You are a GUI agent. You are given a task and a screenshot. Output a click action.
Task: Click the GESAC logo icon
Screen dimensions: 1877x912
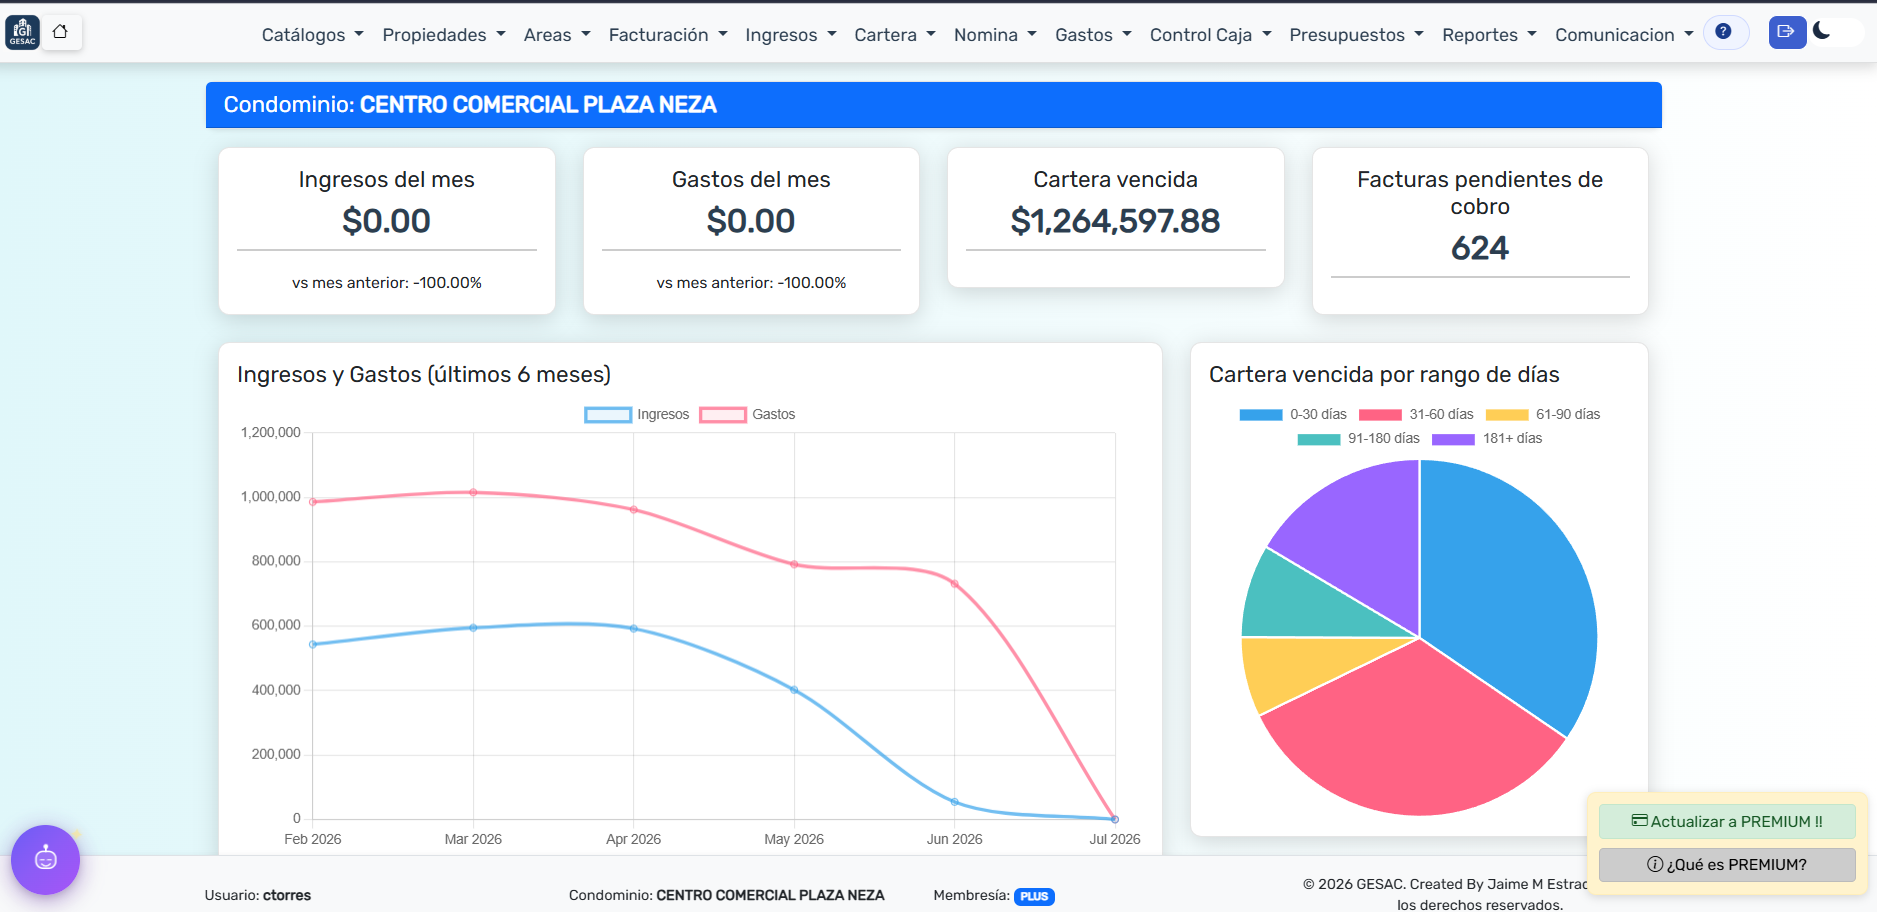coord(22,32)
